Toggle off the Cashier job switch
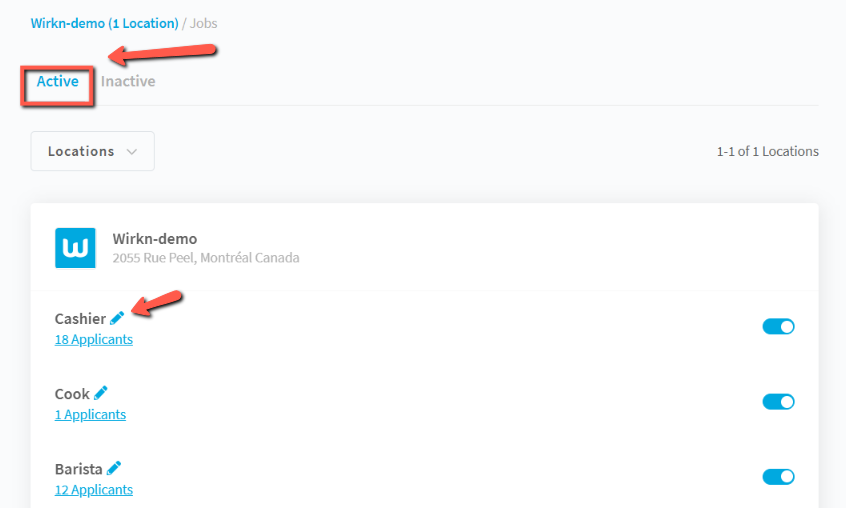This screenshot has width=846, height=508. click(778, 326)
